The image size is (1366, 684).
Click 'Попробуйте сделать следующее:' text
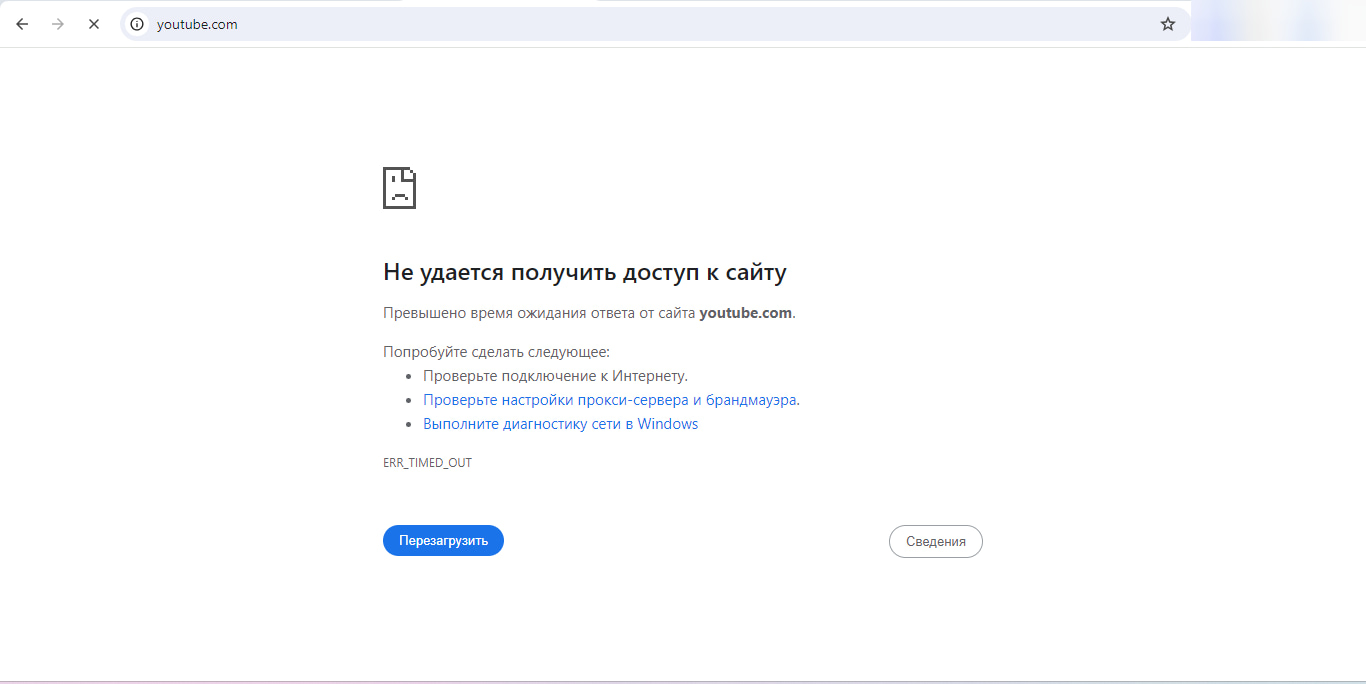tap(496, 352)
